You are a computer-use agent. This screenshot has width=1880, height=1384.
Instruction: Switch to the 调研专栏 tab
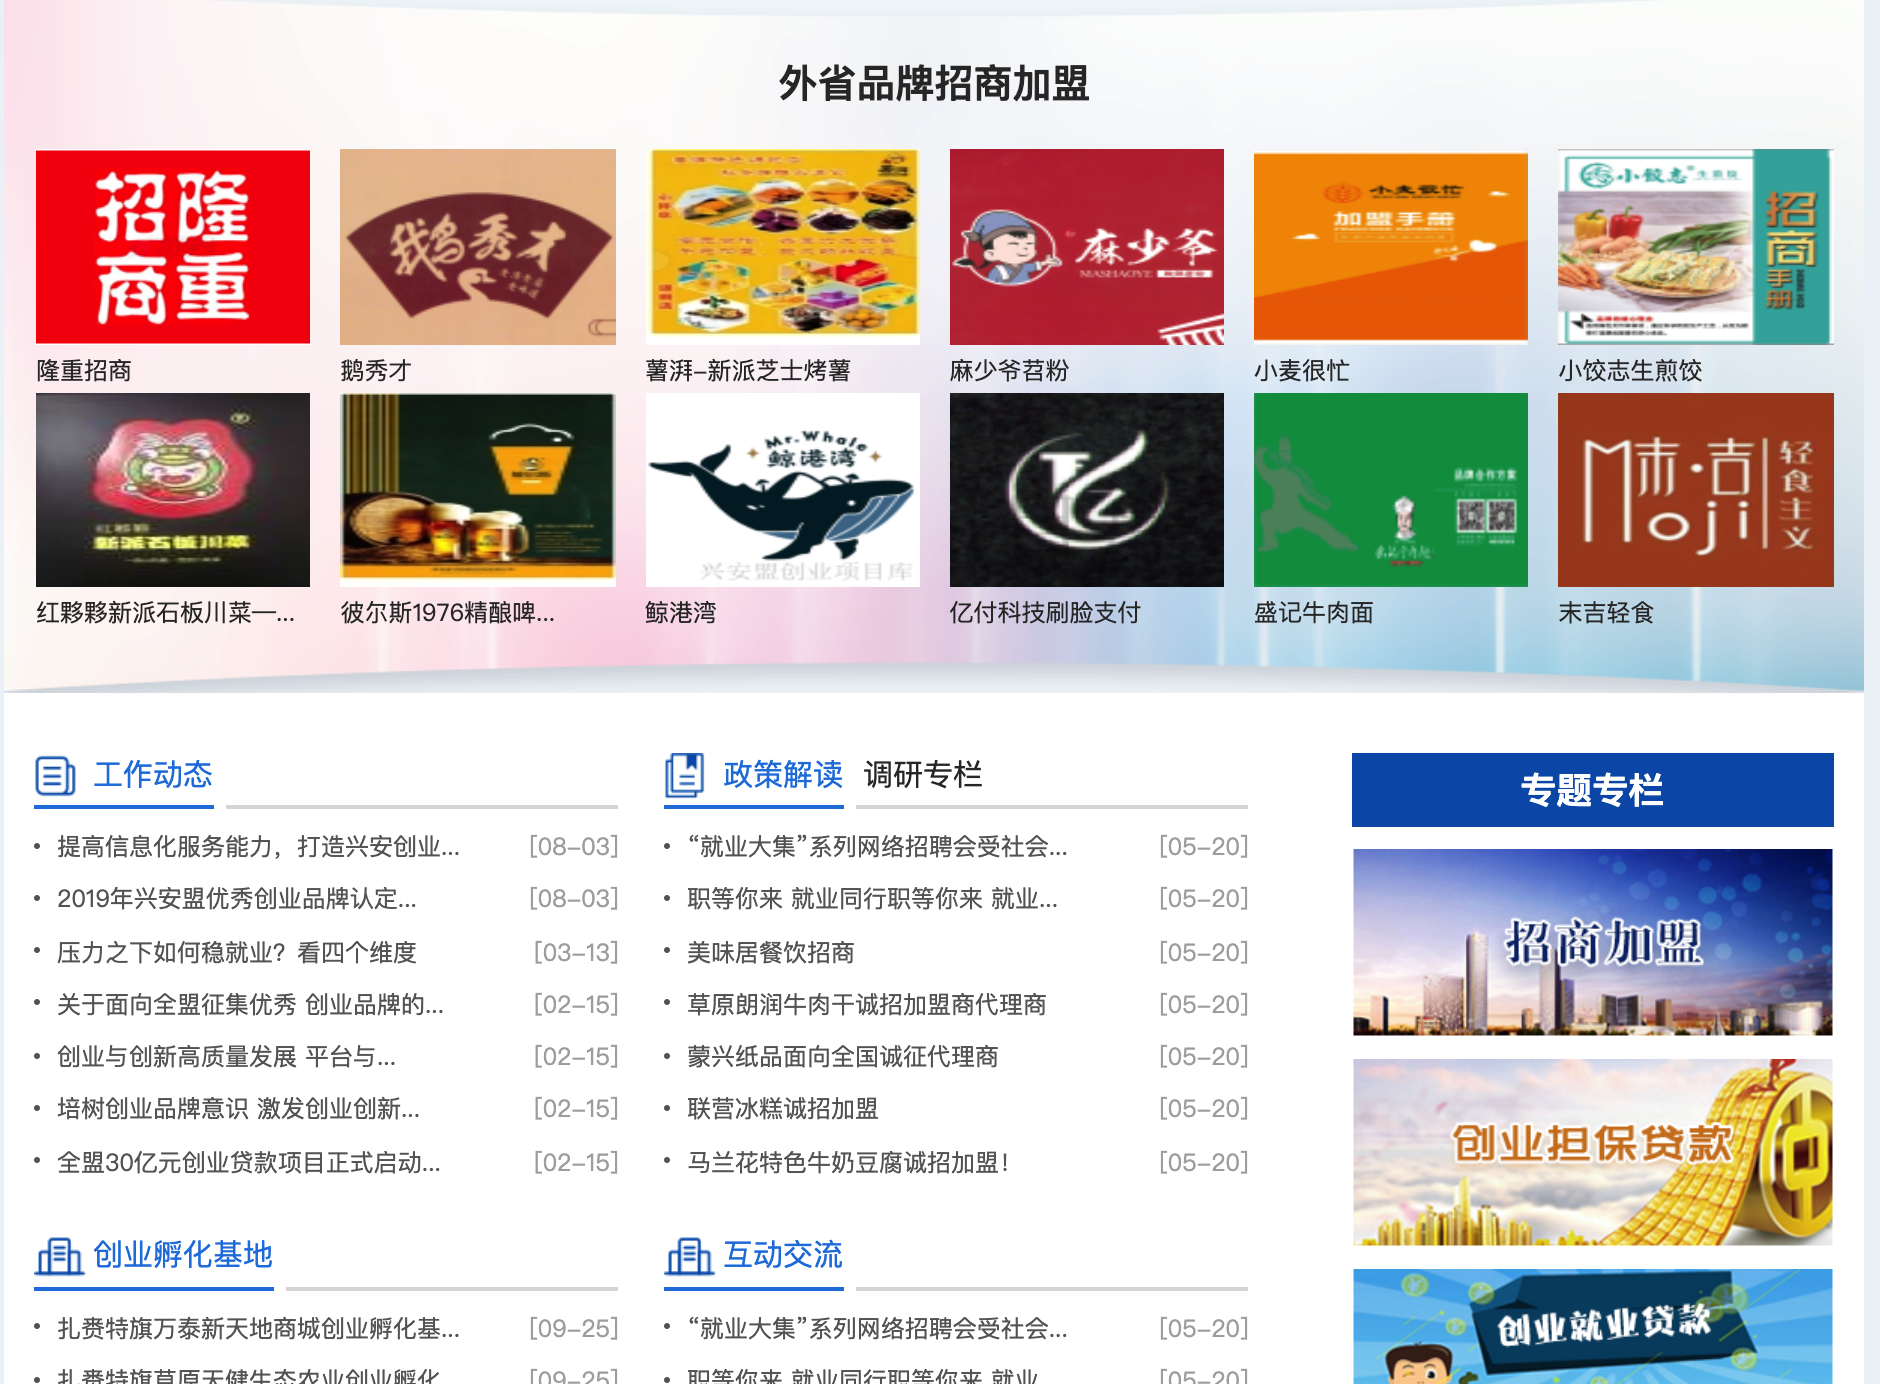(x=923, y=775)
